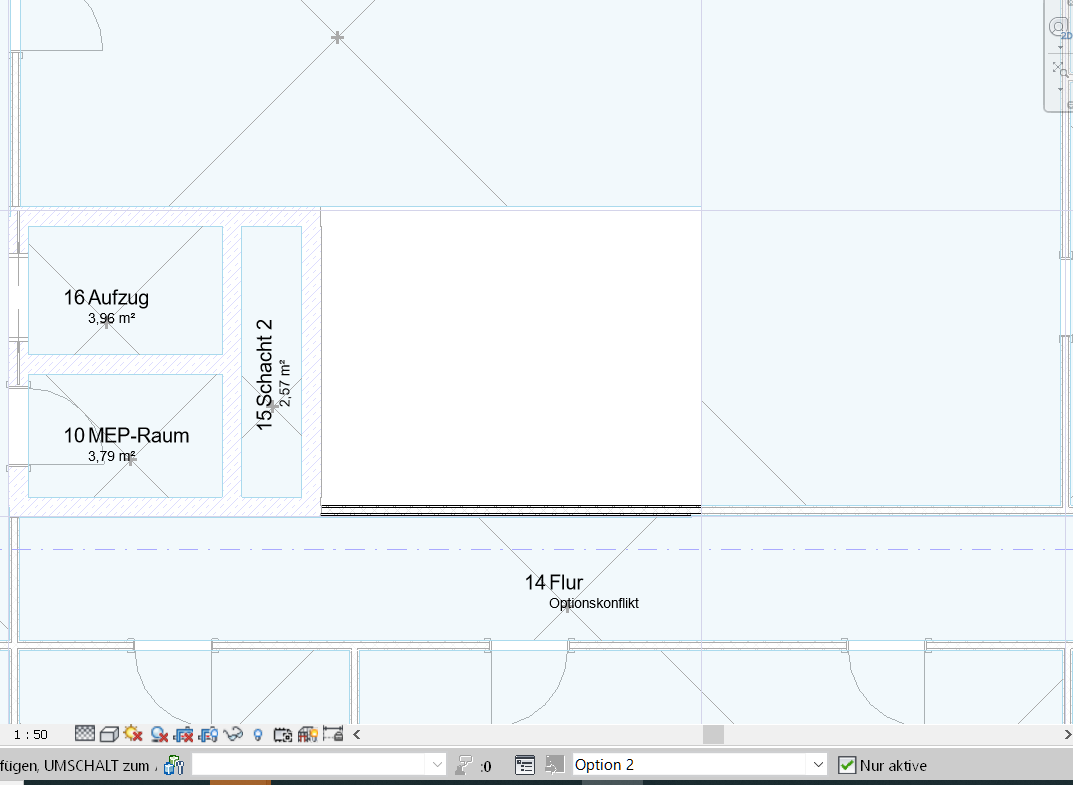Click the Temporary Hide/Isolate glasses icon
This screenshot has width=1073, height=785.
click(234, 734)
